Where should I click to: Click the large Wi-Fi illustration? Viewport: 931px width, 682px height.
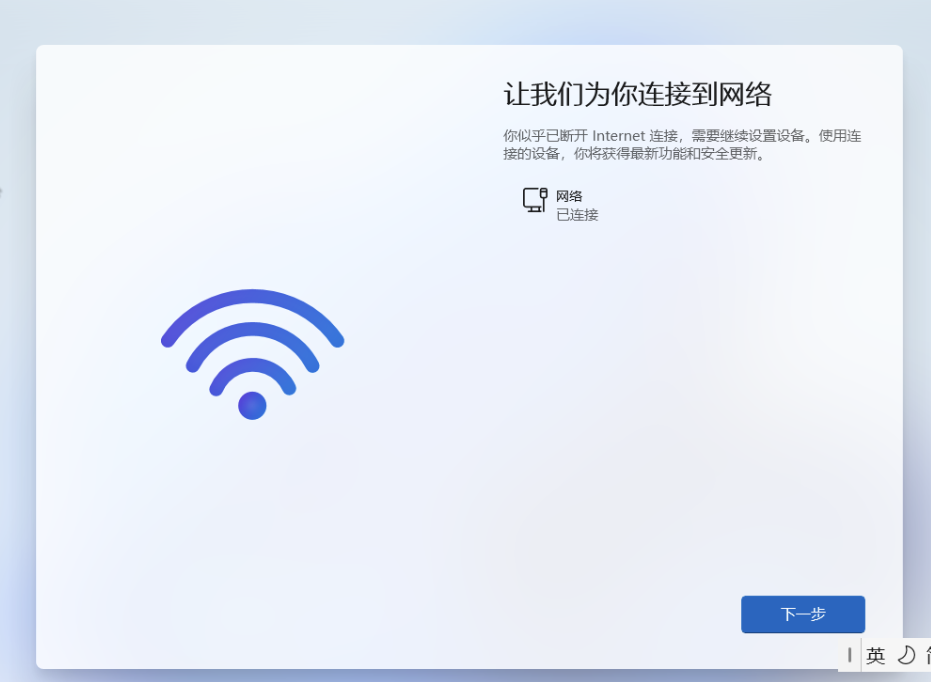pos(252,354)
